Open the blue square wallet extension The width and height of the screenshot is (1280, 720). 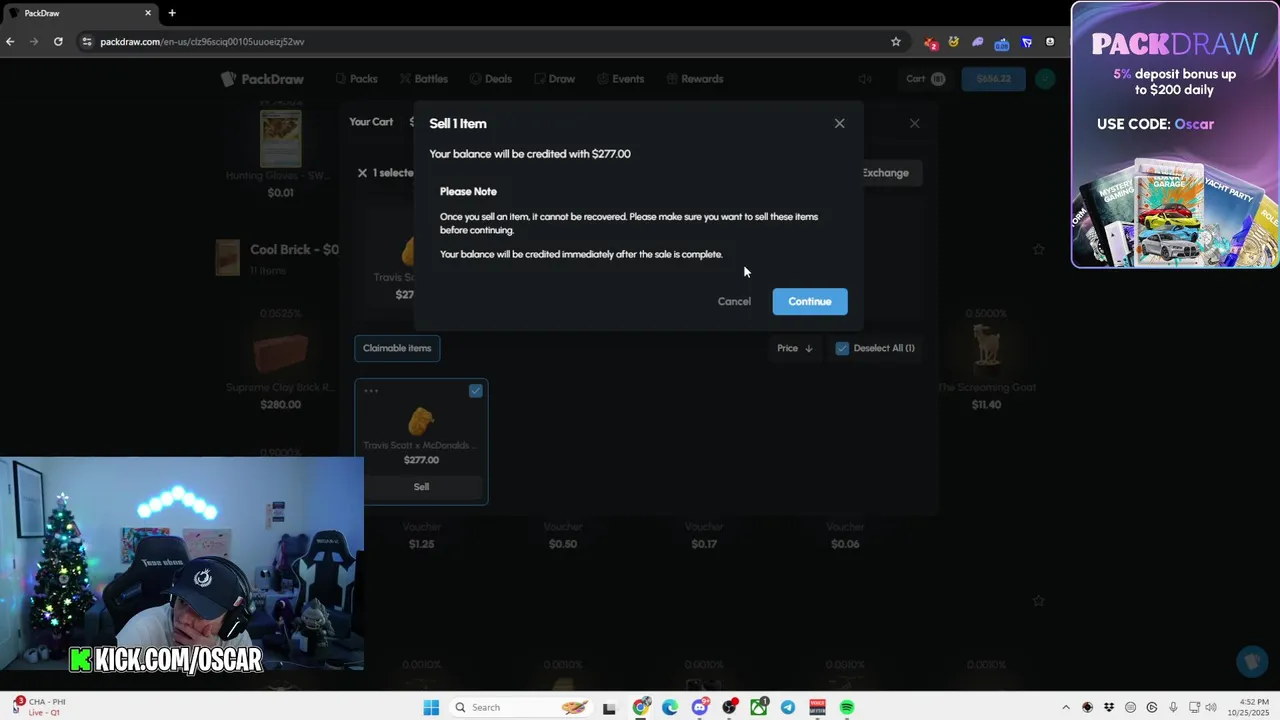[1026, 42]
